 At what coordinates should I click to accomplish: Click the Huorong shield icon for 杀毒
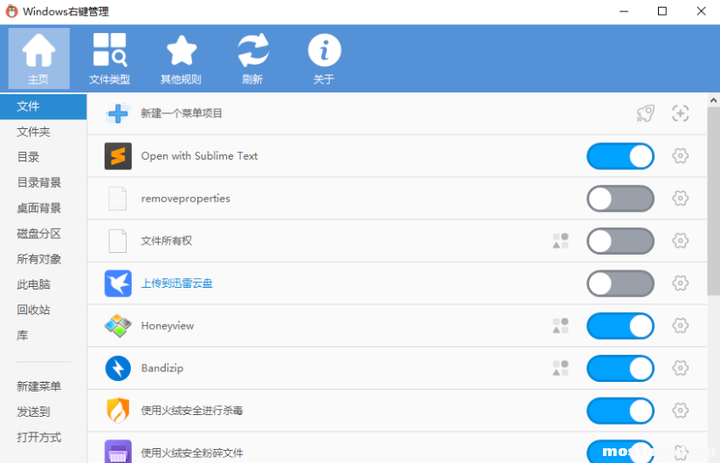click(118, 410)
